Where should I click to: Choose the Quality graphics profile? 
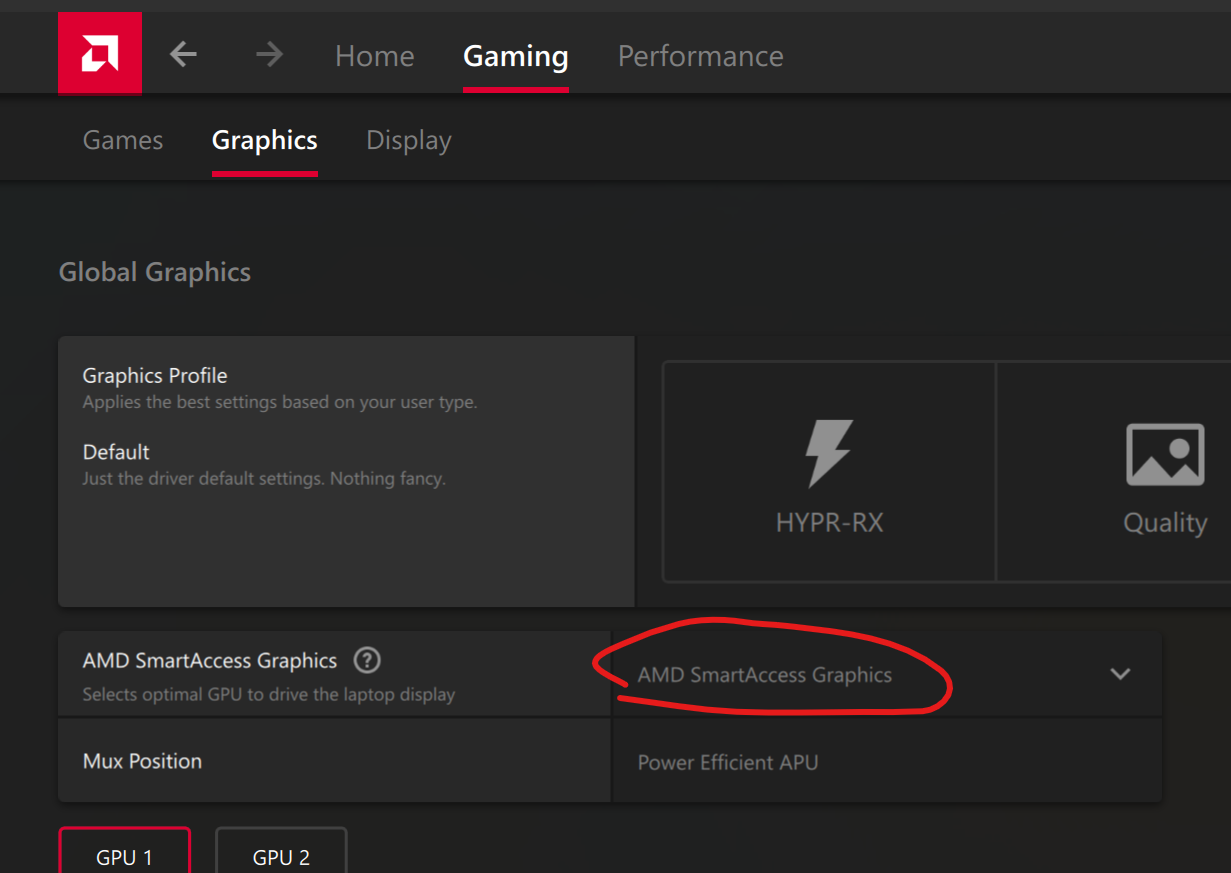1114,472
